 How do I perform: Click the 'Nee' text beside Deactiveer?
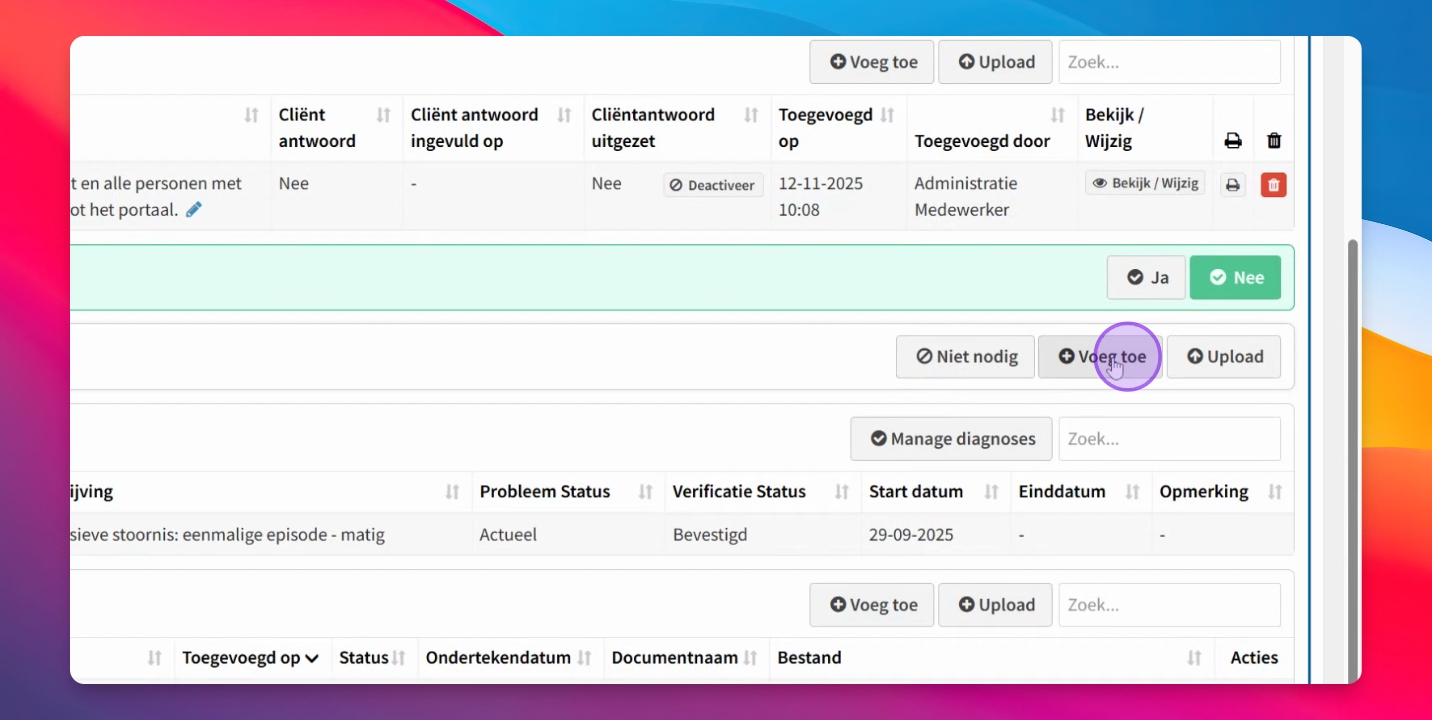(x=606, y=184)
